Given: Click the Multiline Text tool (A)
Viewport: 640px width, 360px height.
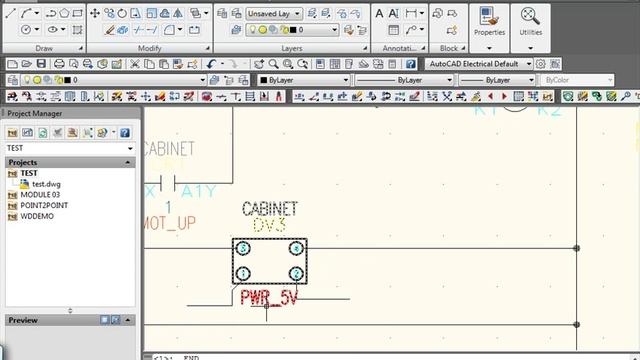Looking at the screenshot, I should click(379, 13).
